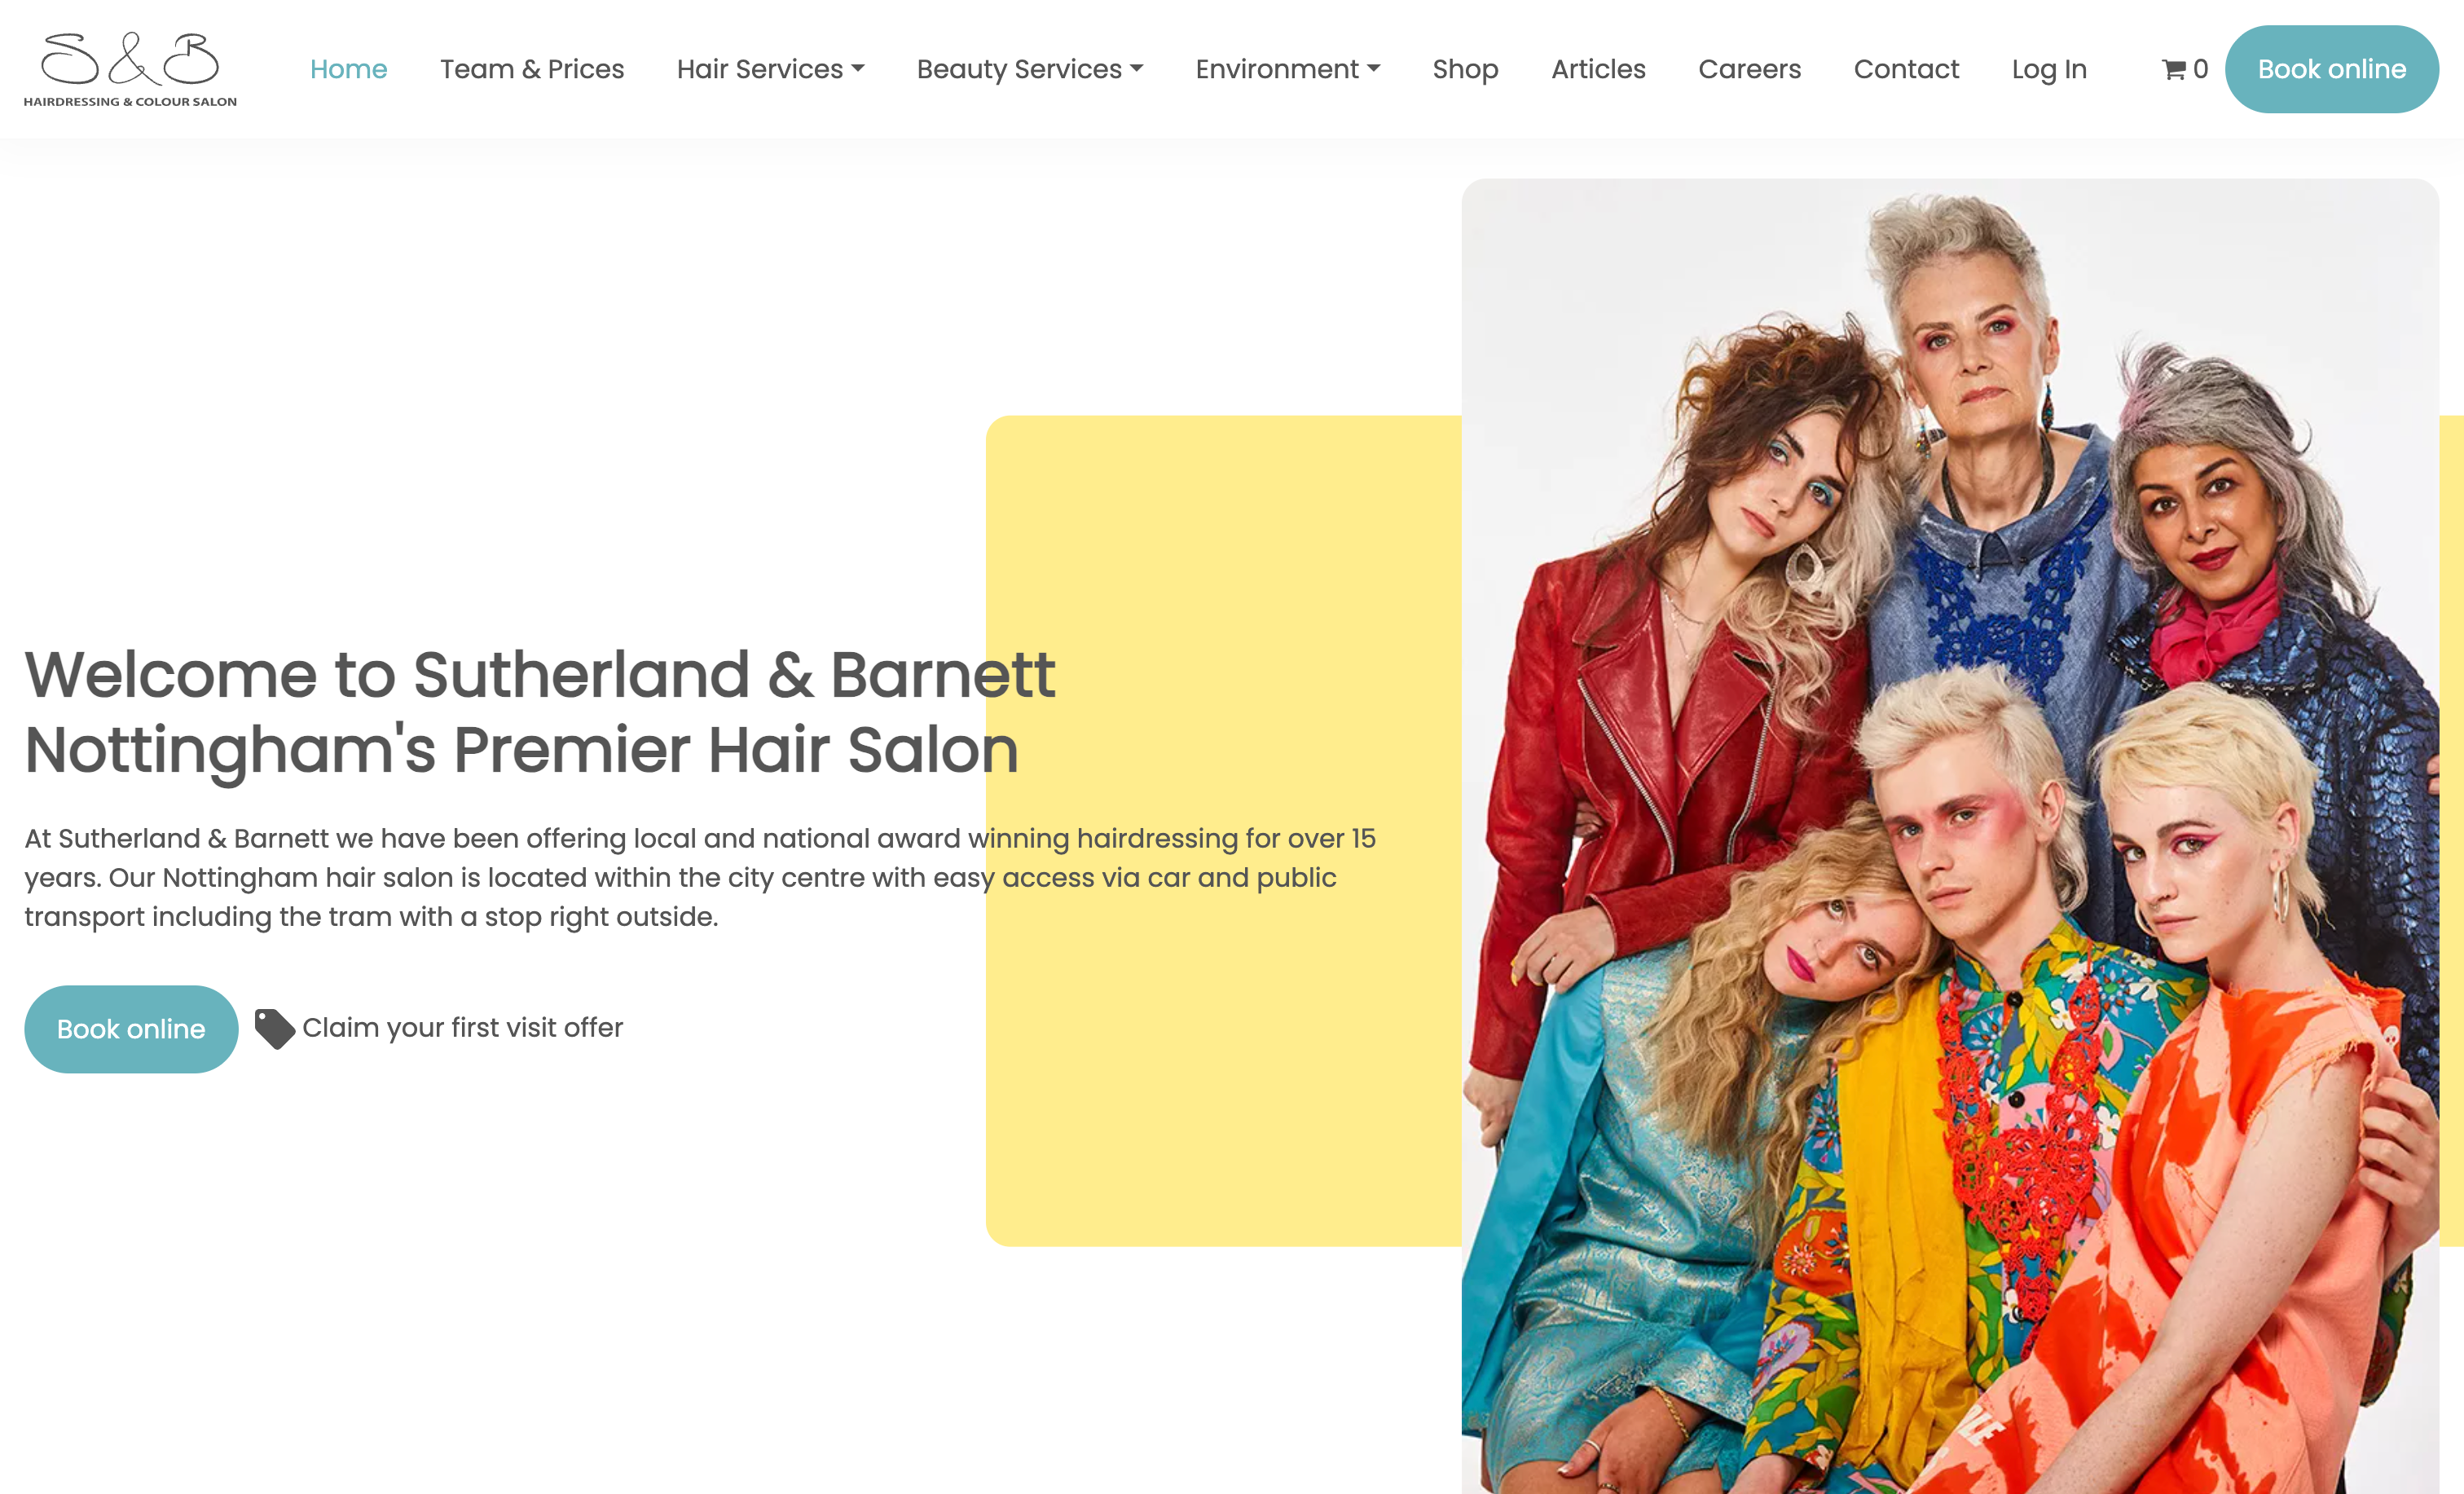The width and height of the screenshot is (2464, 1494).
Task: Open the Careers page
Action: tap(1749, 69)
